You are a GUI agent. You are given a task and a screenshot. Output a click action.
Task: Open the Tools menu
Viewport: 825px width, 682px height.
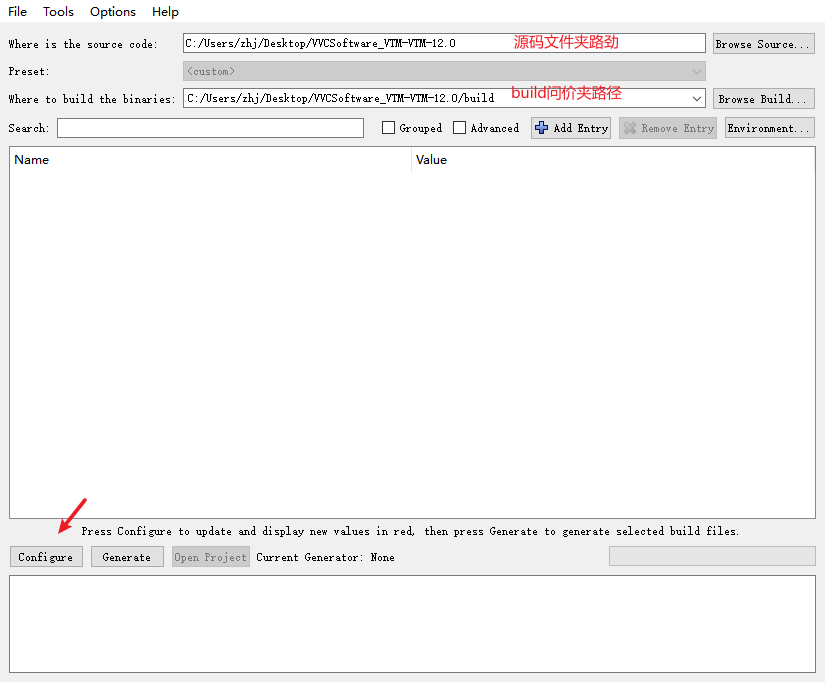(58, 12)
